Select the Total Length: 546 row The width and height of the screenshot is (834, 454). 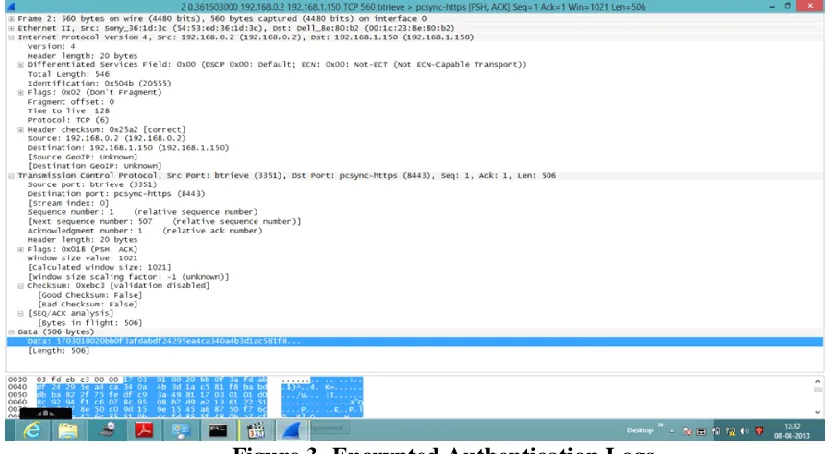tap(69, 74)
